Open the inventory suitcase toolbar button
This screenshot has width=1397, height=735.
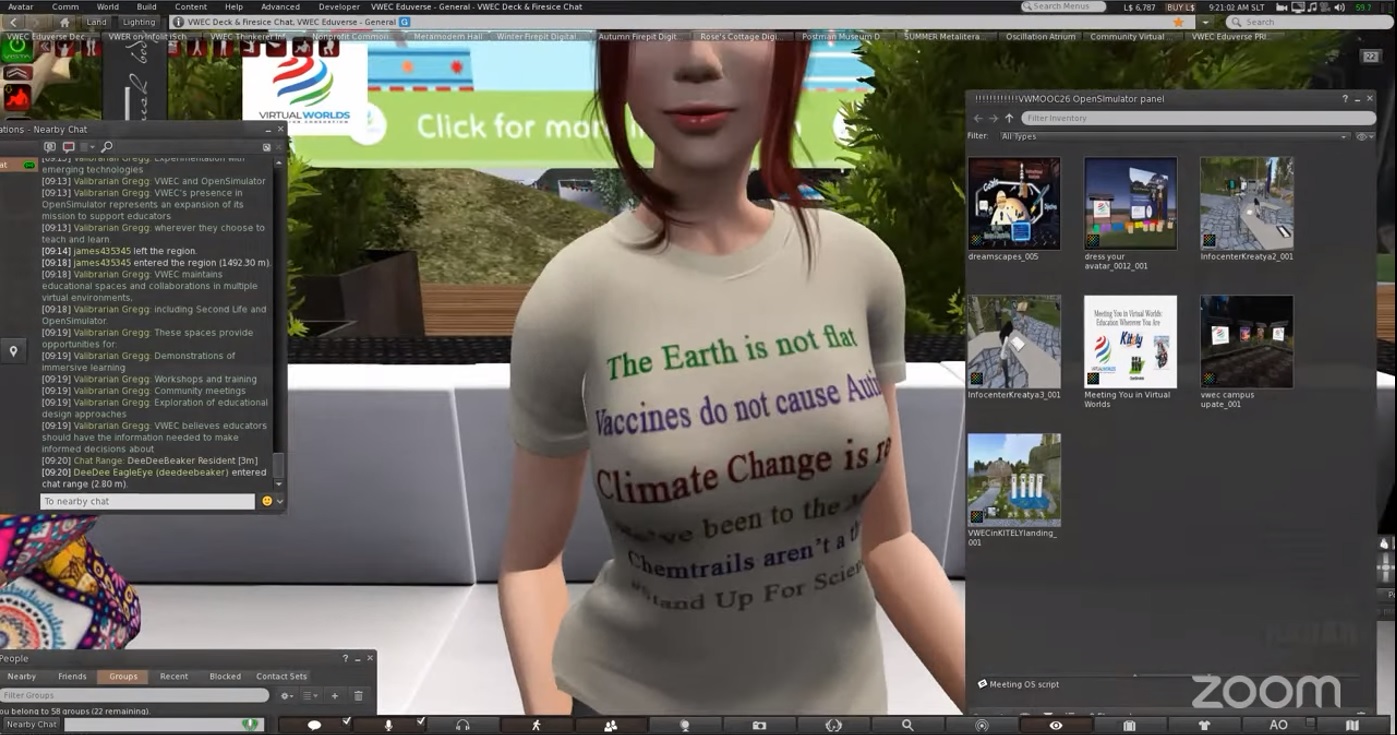point(1130,725)
